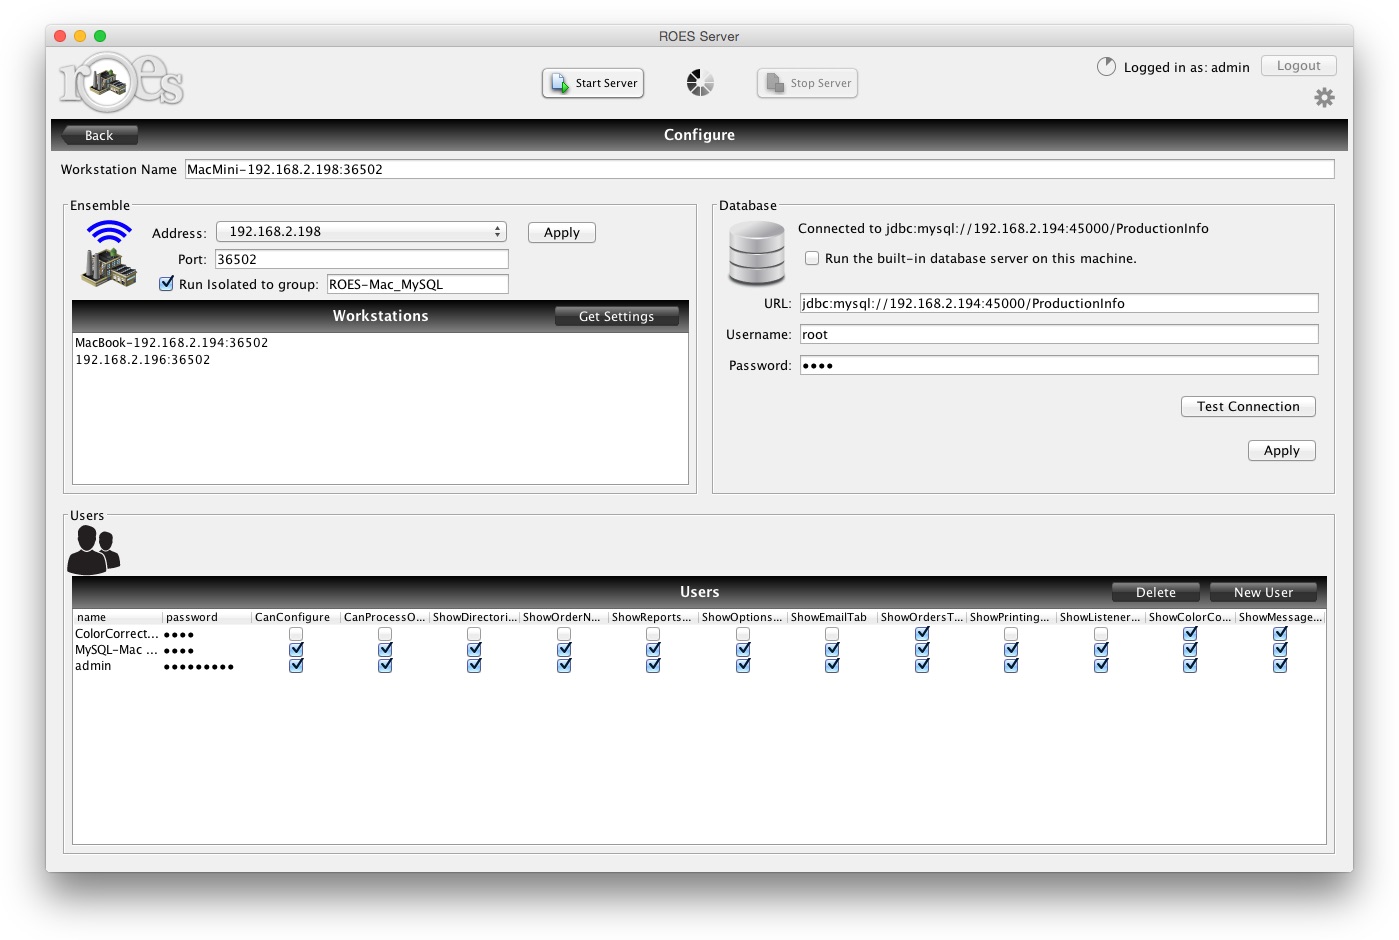Click the clock icon beside admin login status
Screen dimensions: 1399x940
click(x=1106, y=66)
